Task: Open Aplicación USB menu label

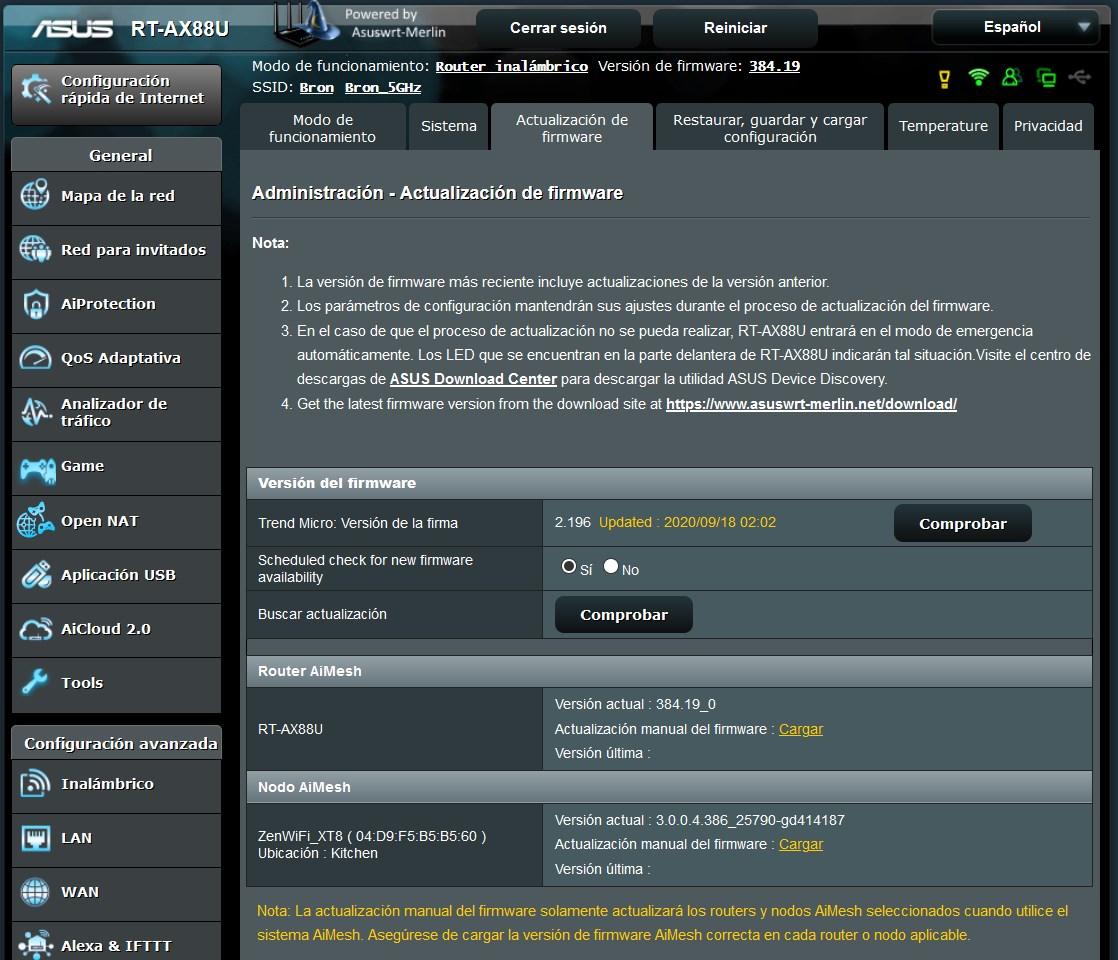Action: click(118, 575)
